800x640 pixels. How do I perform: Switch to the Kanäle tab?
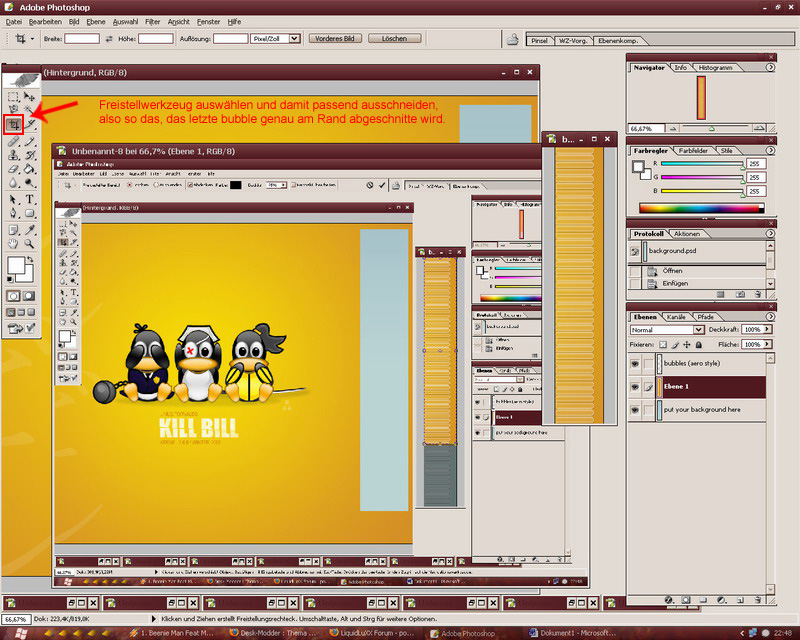click(676, 317)
